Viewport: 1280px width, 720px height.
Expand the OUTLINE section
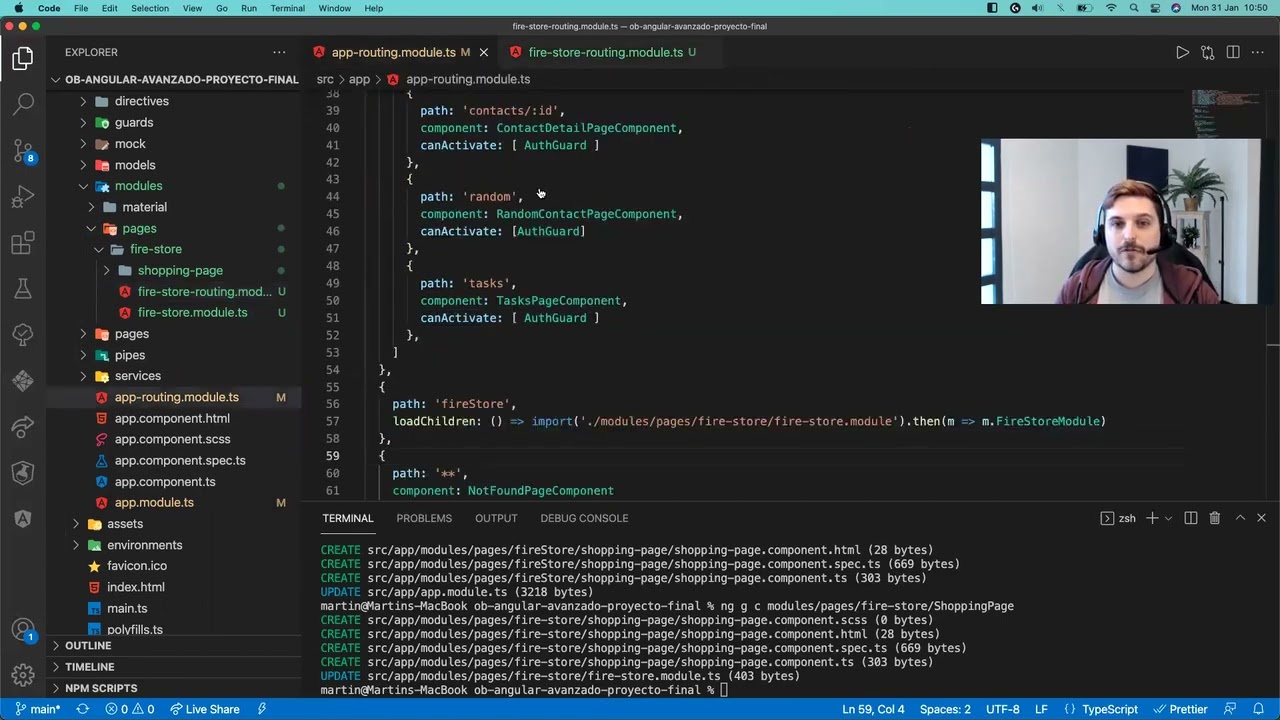coord(88,646)
